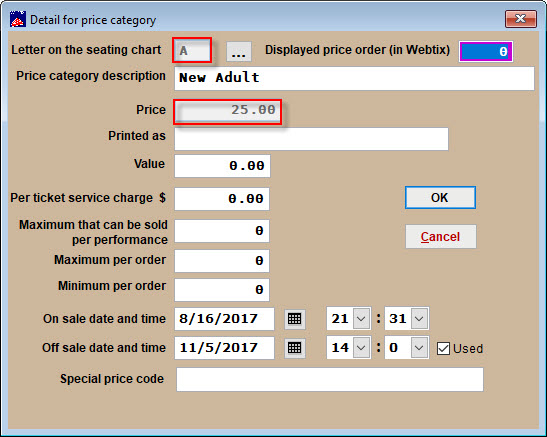The image size is (547, 437).
Task: Click the app icon in title bar
Action: [x=17, y=20]
